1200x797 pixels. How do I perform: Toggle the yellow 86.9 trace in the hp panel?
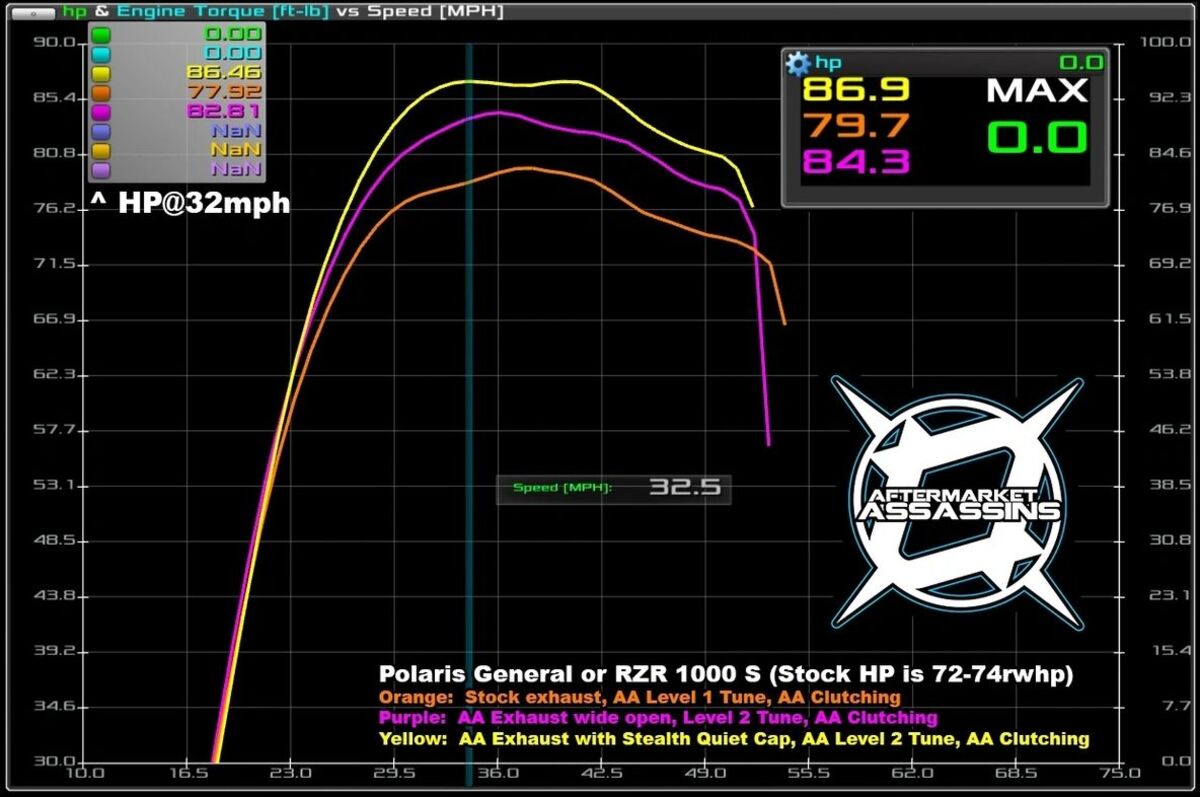(856, 91)
